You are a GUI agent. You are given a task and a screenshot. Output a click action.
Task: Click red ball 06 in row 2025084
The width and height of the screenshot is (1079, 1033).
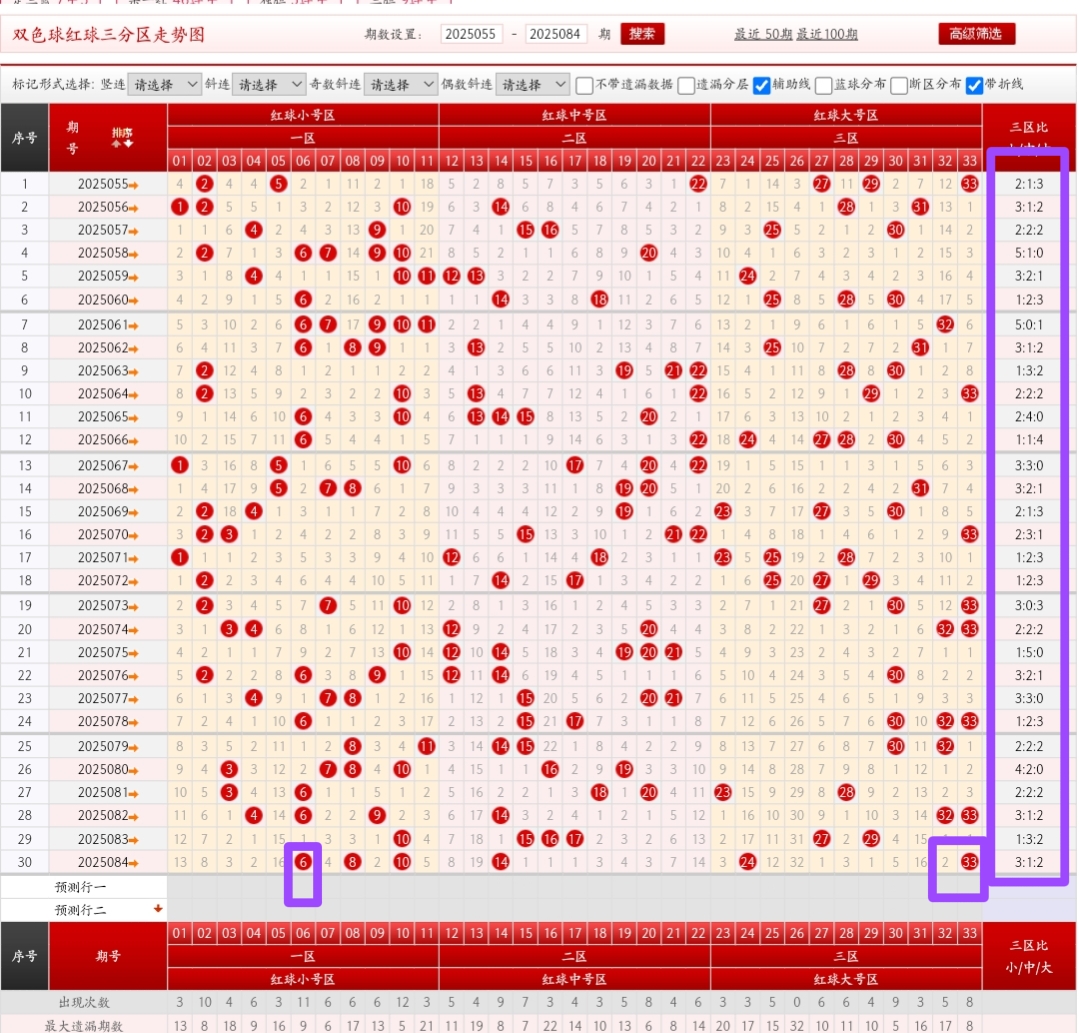[303, 861]
